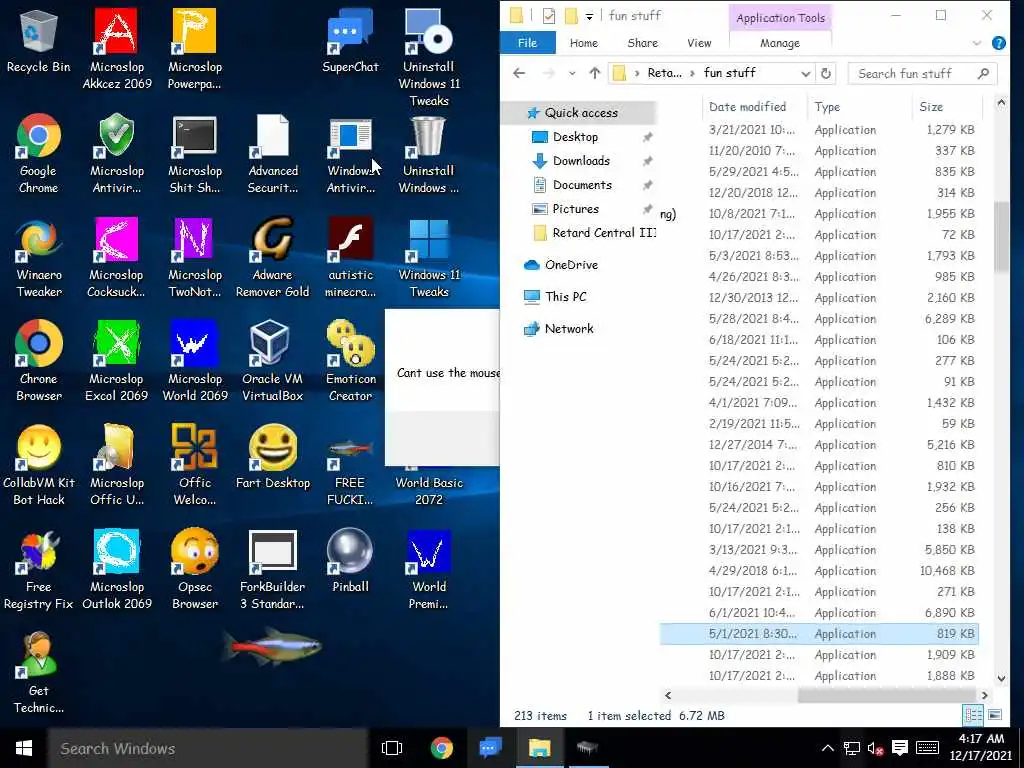Launch Microslop World 2069 shortcut
The width and height of the screenshot is (1024, 768).
[195, 361]
